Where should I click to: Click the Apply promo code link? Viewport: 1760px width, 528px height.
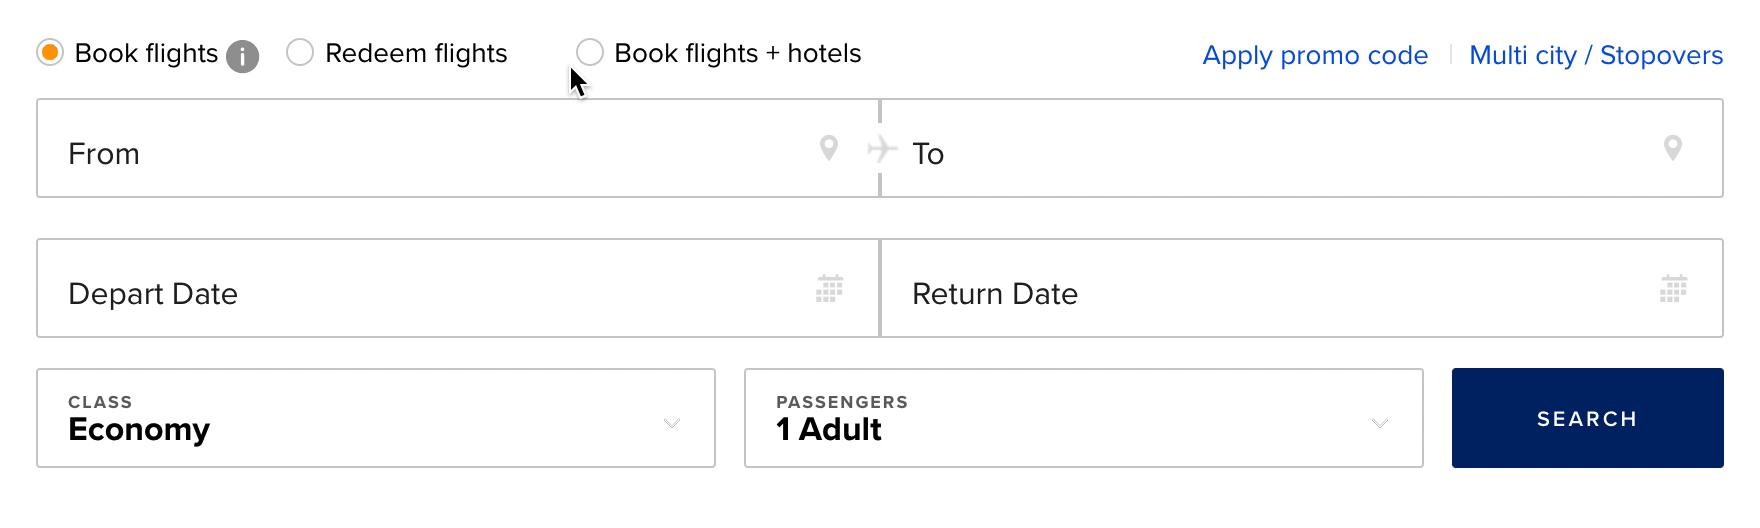pos(1315,55)
